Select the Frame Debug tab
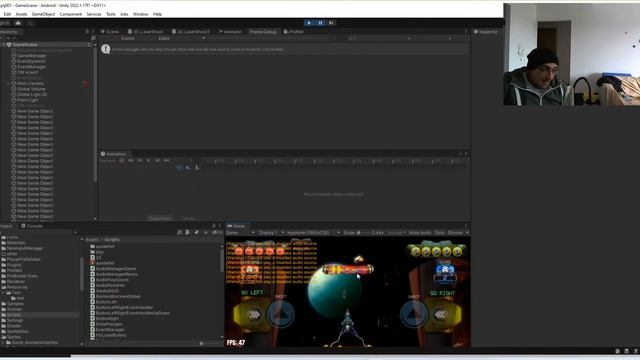 (263, 31)
